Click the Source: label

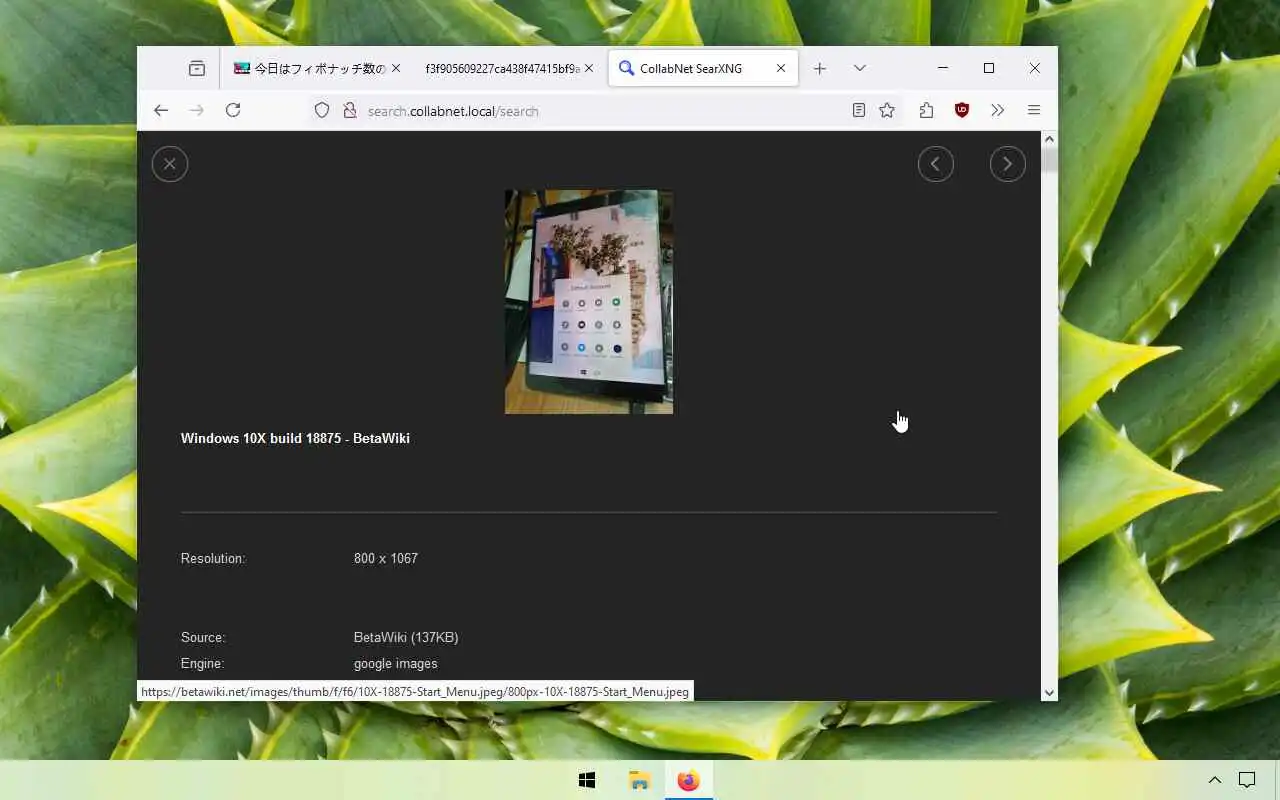click(x=203, y=637)
